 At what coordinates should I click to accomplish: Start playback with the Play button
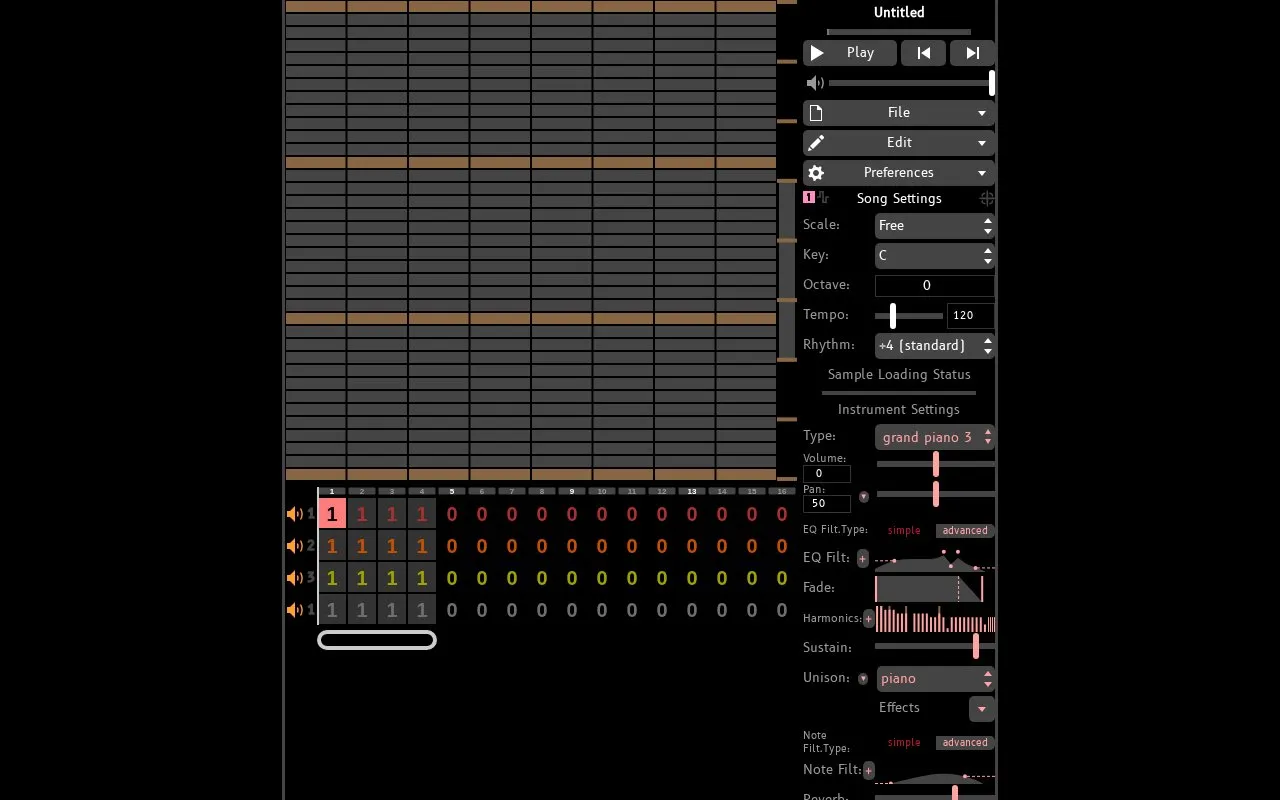850,53
